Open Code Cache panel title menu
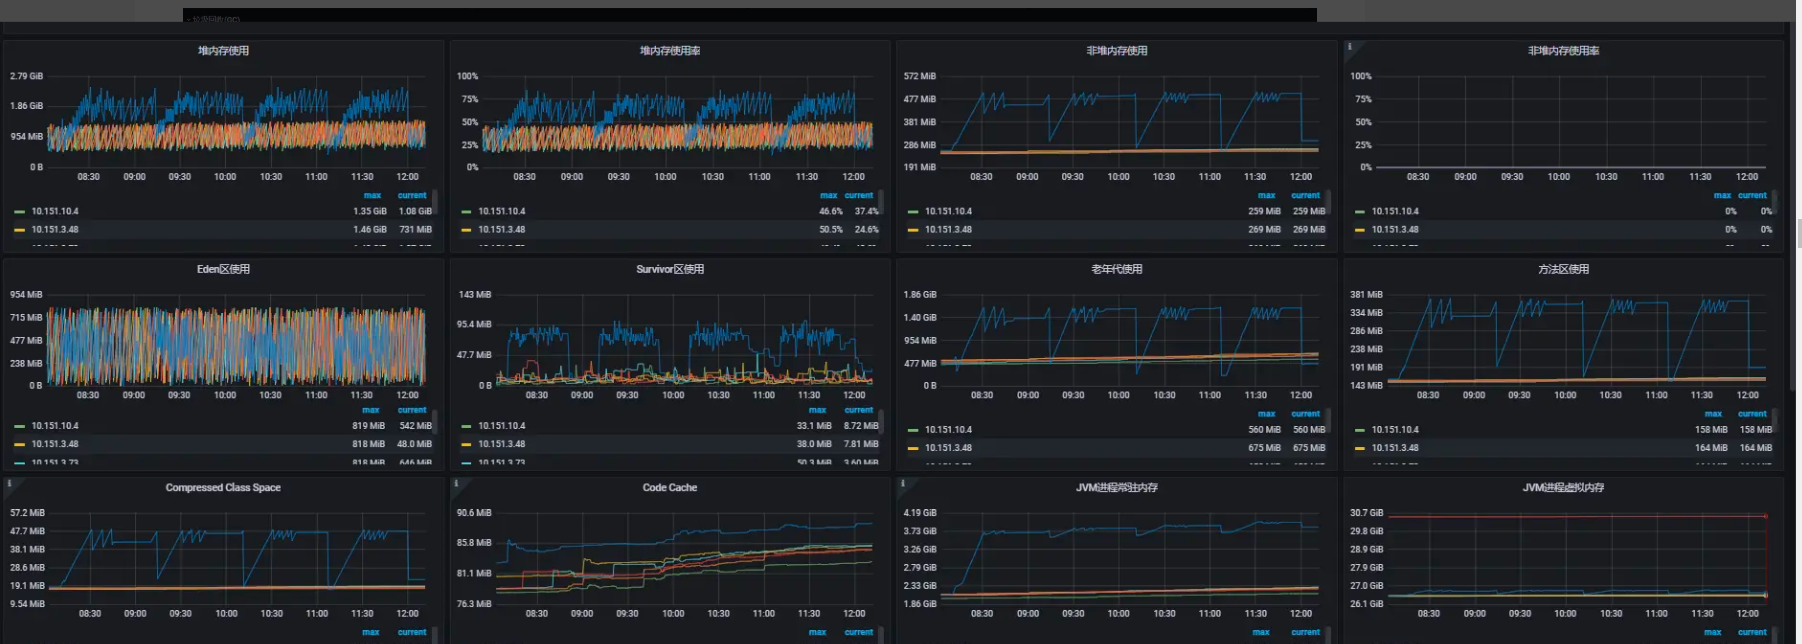1802x644 pixels. [670, 488]
